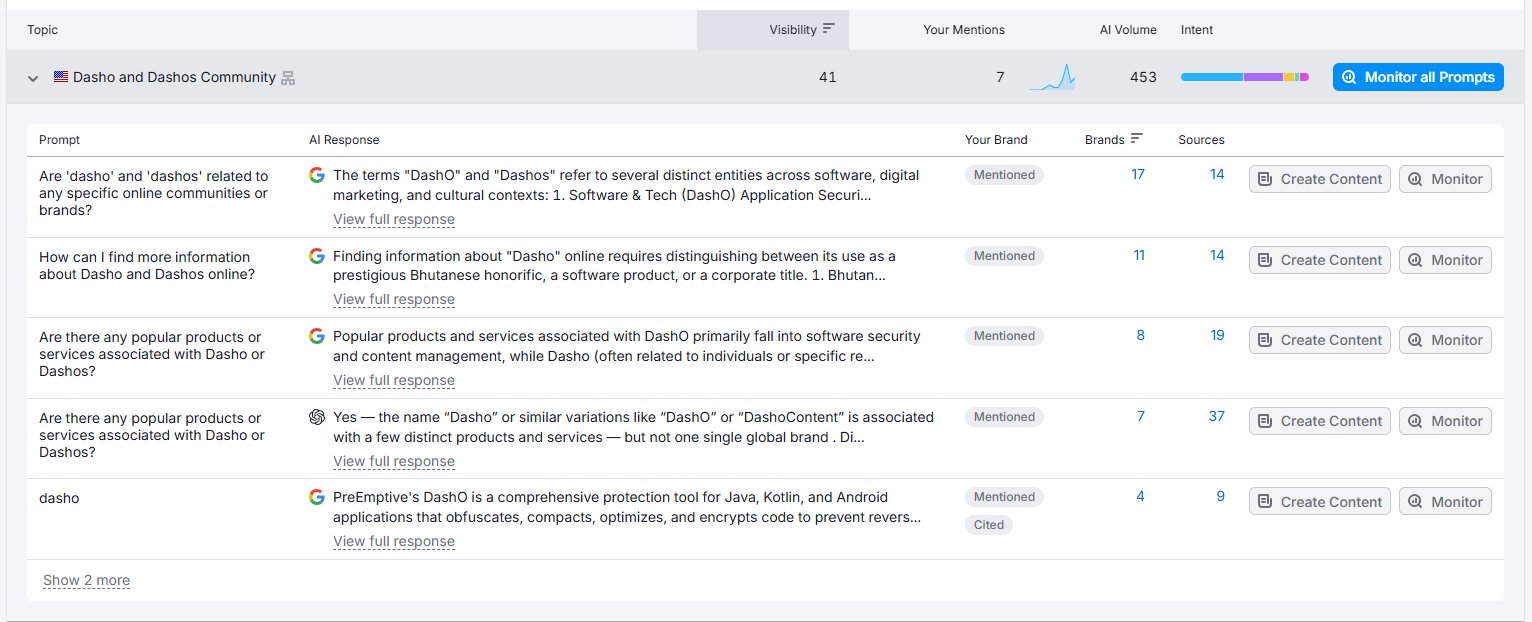
Task: Click the Your Brand column header
Action: [x=996, y=140]
